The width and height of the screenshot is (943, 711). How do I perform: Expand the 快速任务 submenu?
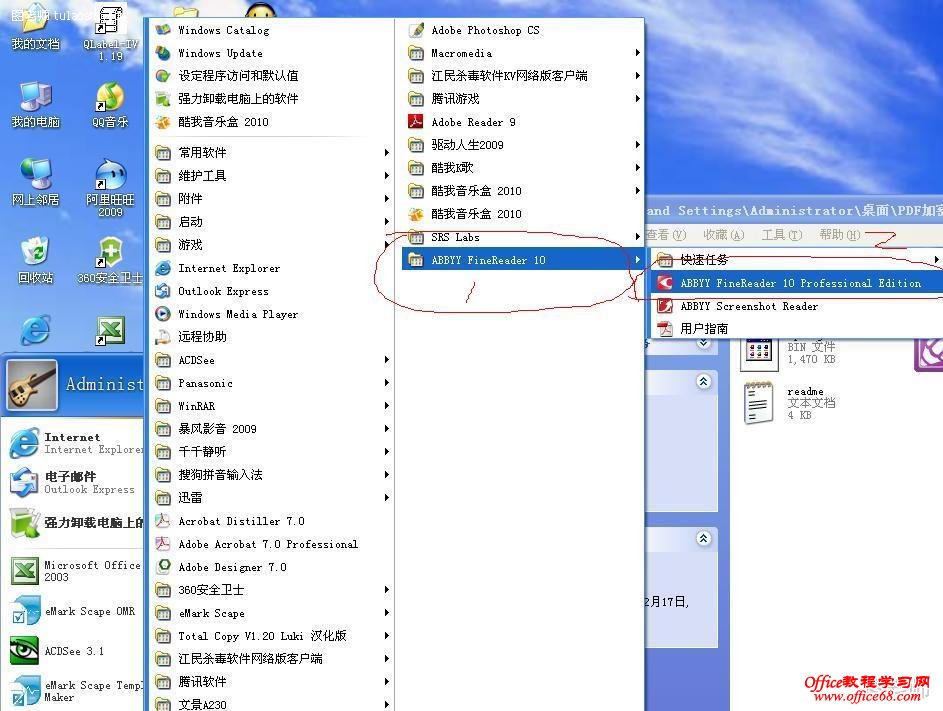[797, 260]
